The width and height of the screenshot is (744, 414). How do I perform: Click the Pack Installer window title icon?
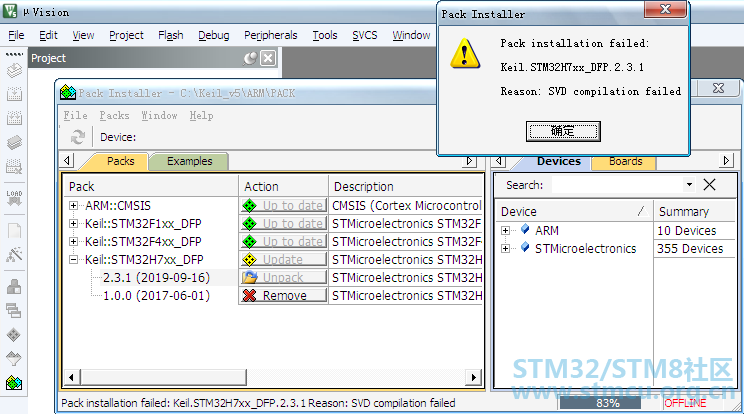point(68,92)
